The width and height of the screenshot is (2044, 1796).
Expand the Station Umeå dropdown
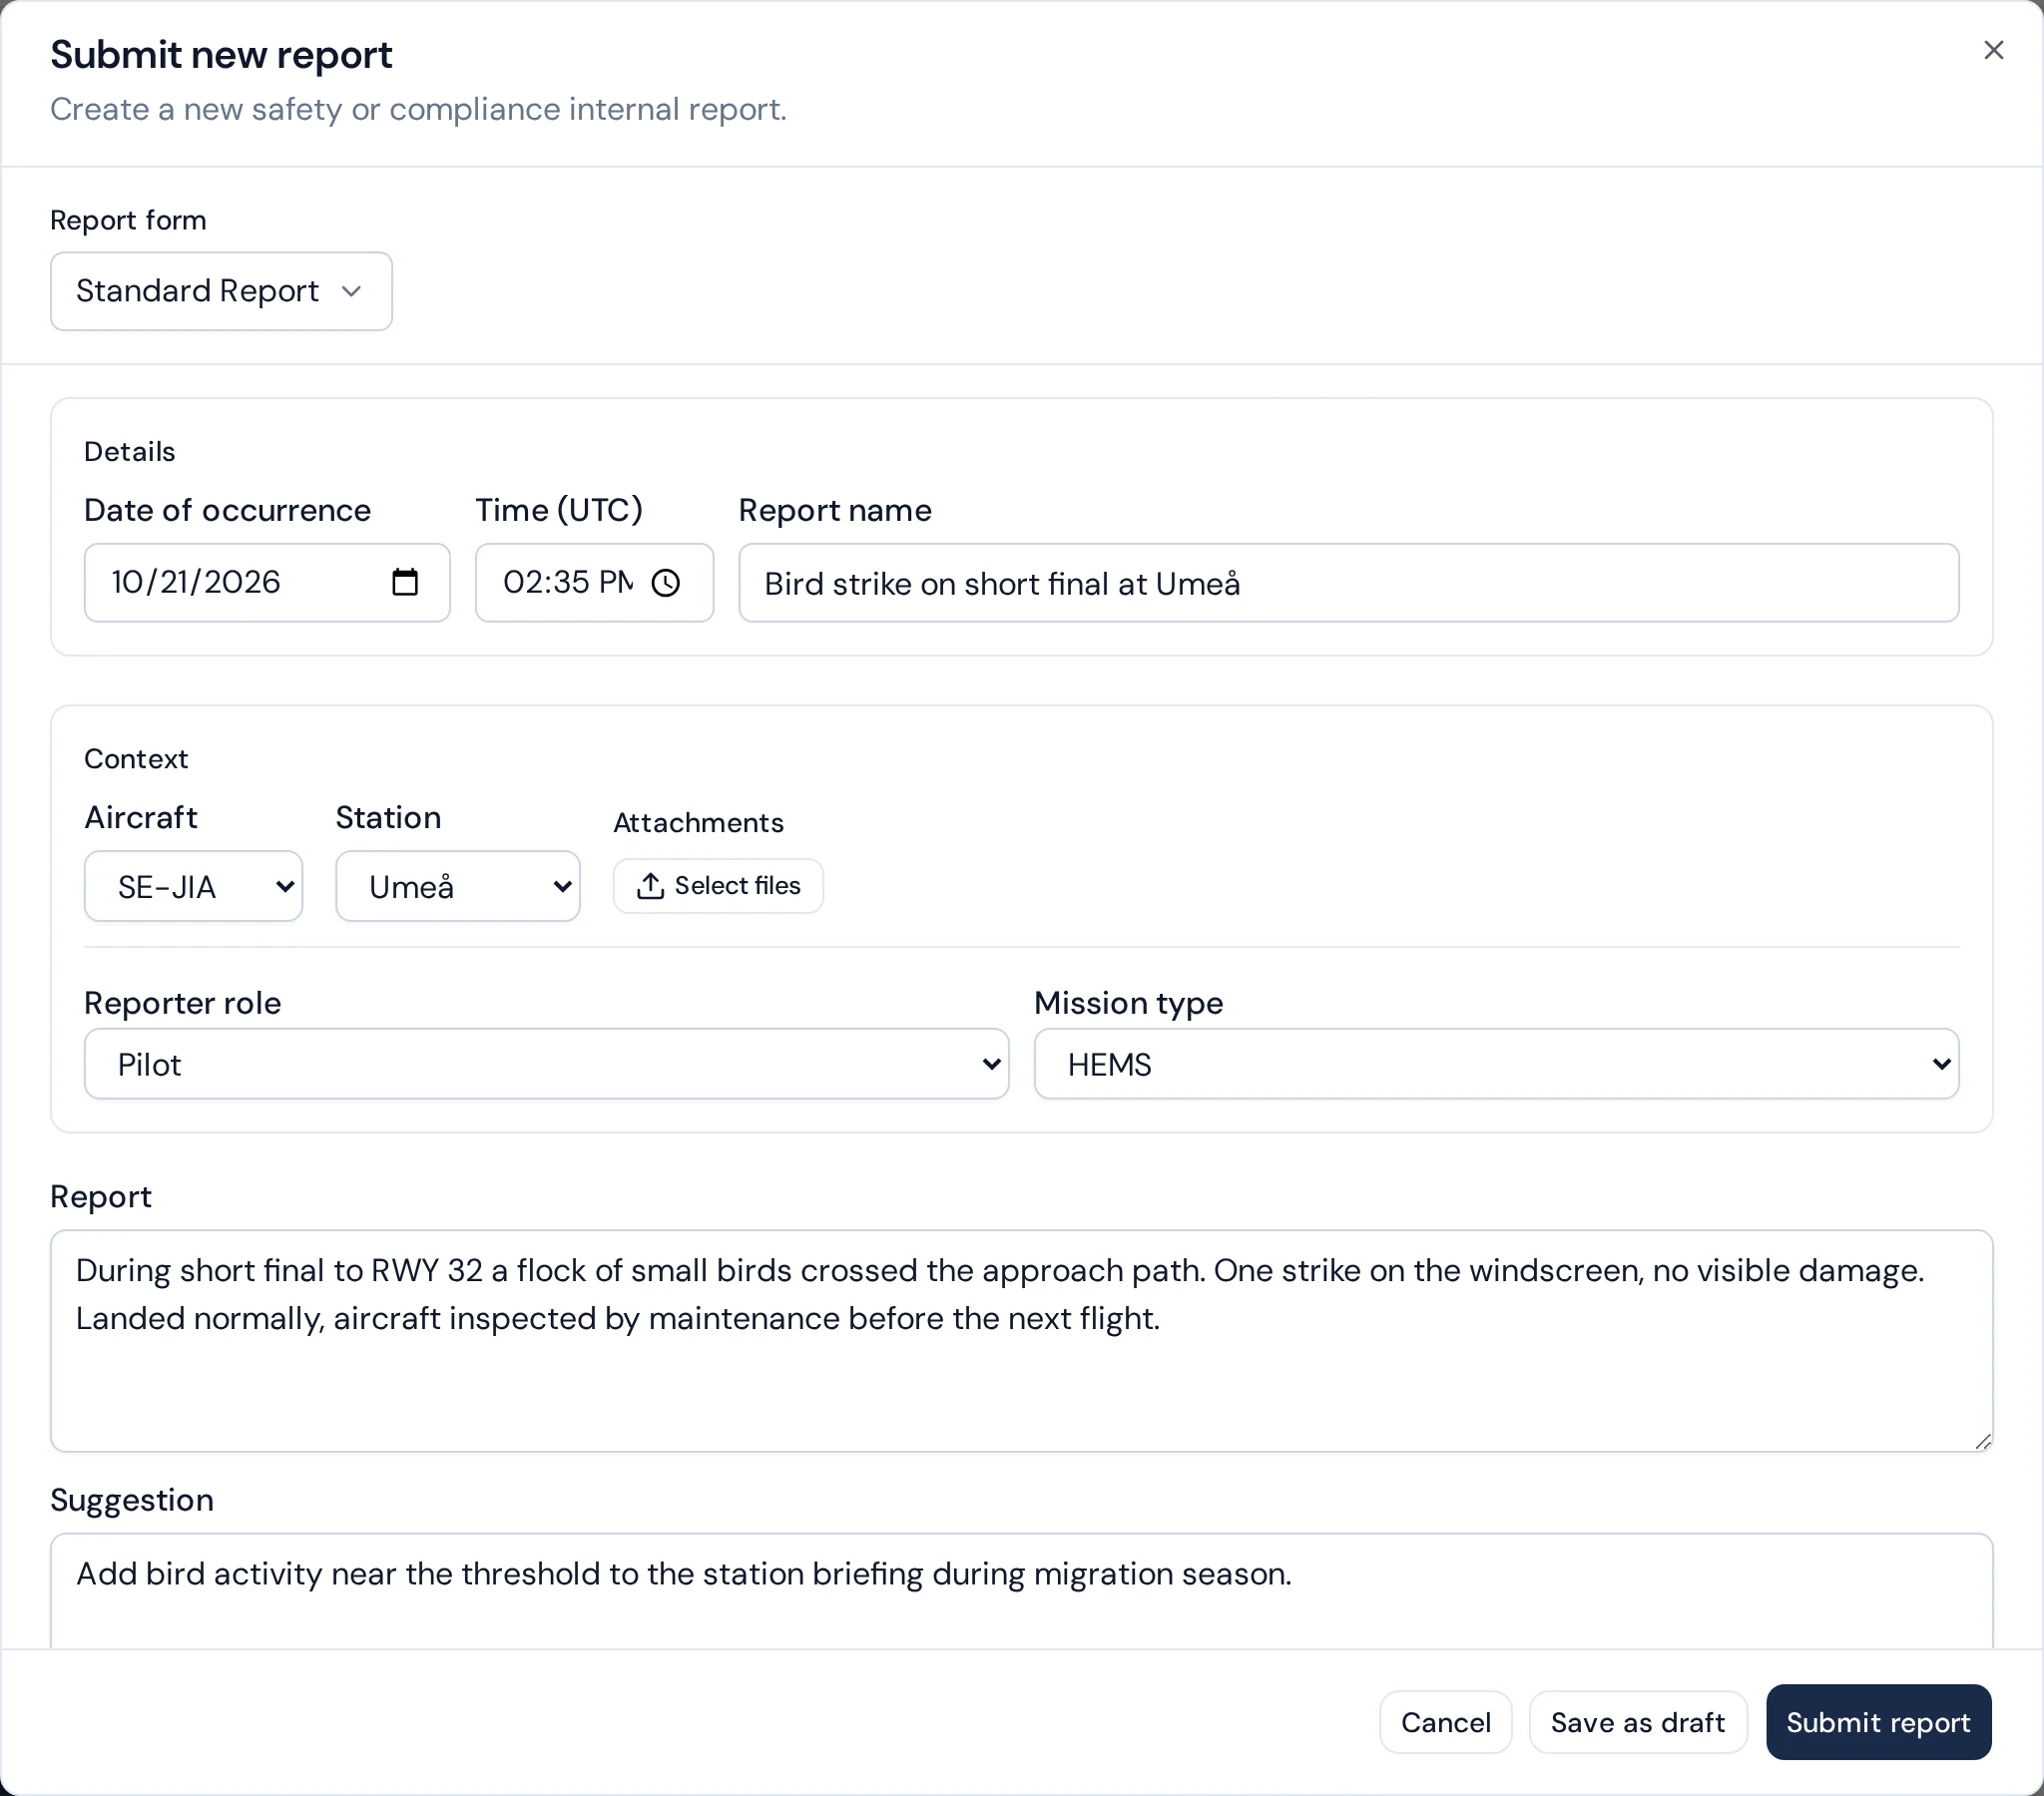click(458, 886)
